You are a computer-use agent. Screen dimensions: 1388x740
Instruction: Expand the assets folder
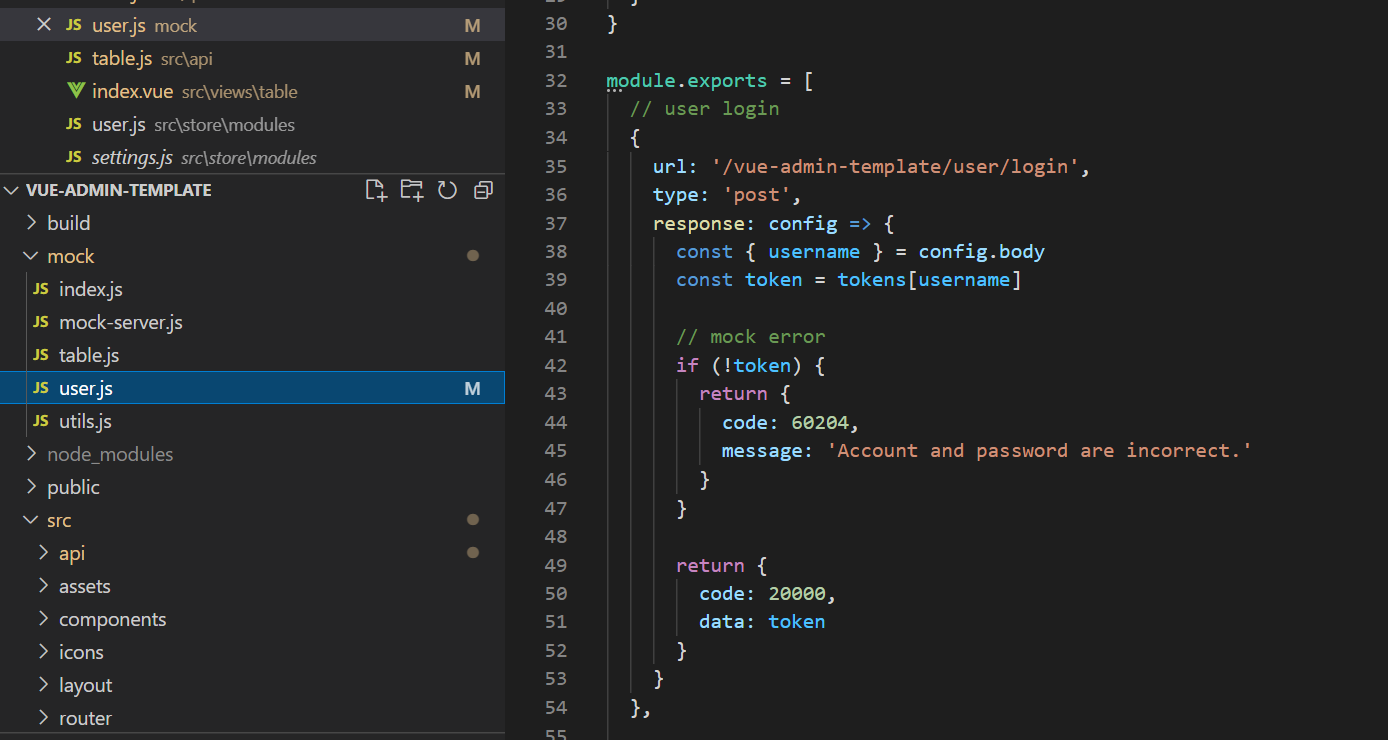pyautogui.click(x=252, y=586)
